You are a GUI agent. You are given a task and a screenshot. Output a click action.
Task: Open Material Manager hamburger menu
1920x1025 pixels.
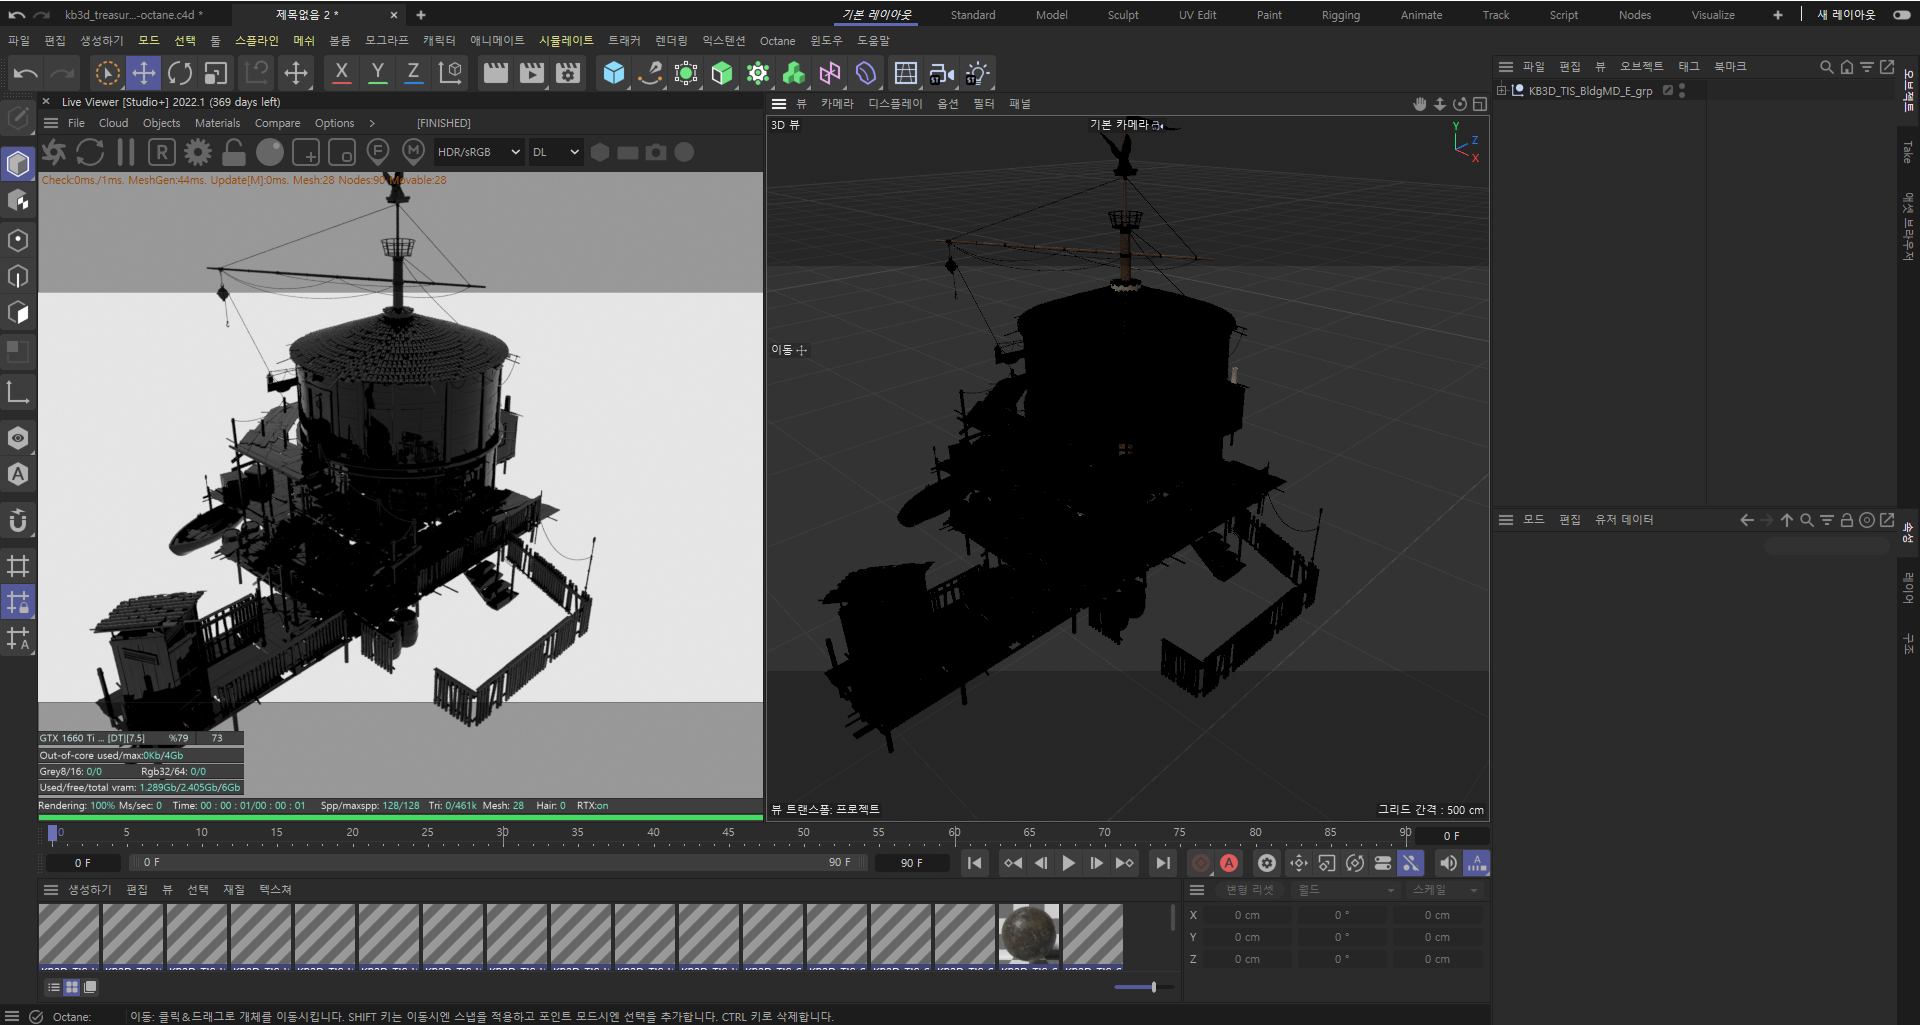[51, 890]
